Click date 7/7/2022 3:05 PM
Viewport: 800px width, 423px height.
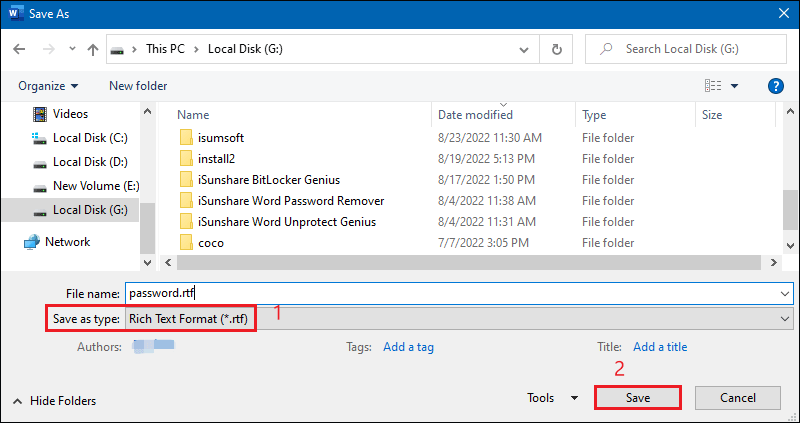[x=483, y=243]
